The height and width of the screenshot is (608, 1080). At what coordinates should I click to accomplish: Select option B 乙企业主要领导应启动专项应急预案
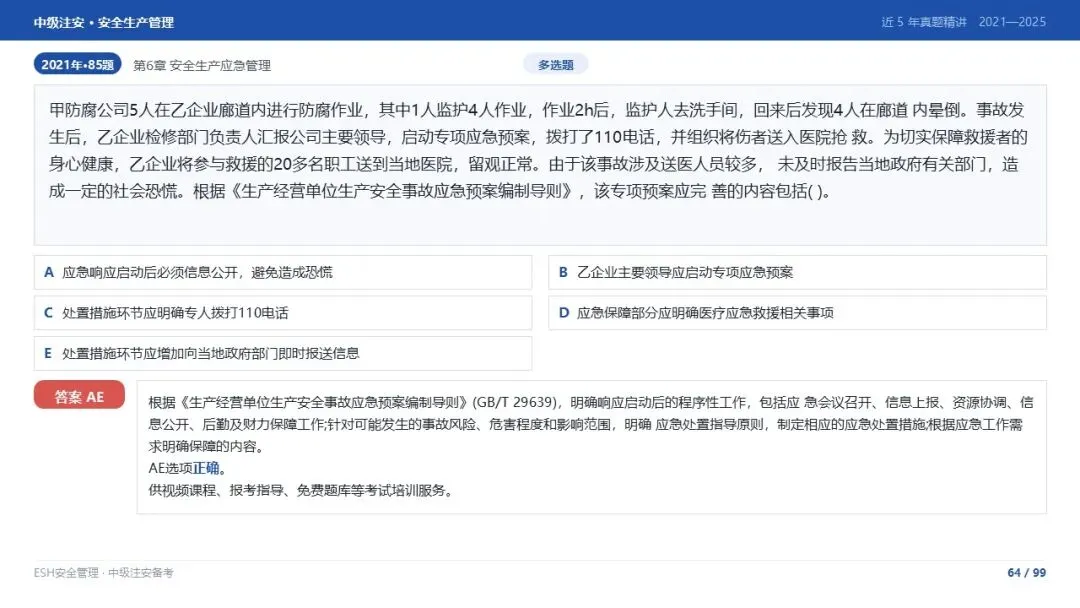(x=797, y=273)
